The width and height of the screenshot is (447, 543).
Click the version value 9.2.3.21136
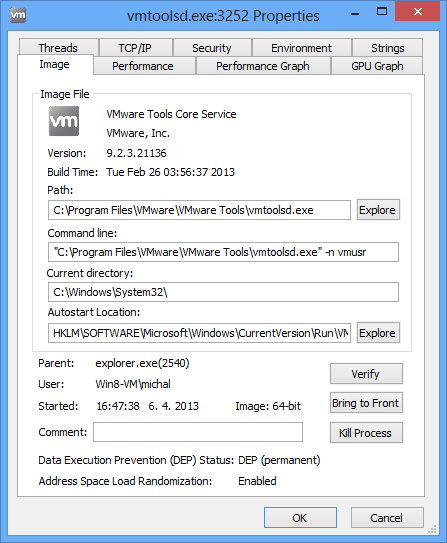pyautogui.click(x=136, y=153)
